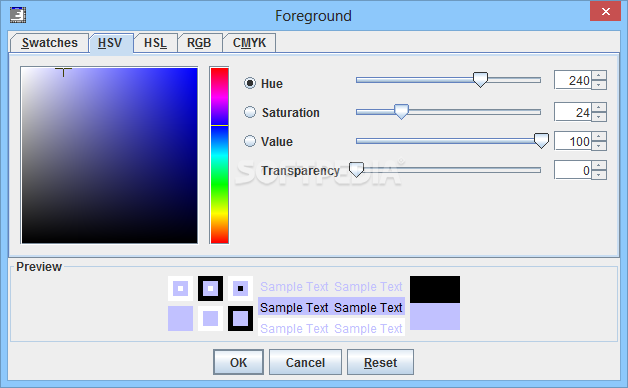Confirm the color with OK
Screen dimensions: 628x388
click(238, 362)
